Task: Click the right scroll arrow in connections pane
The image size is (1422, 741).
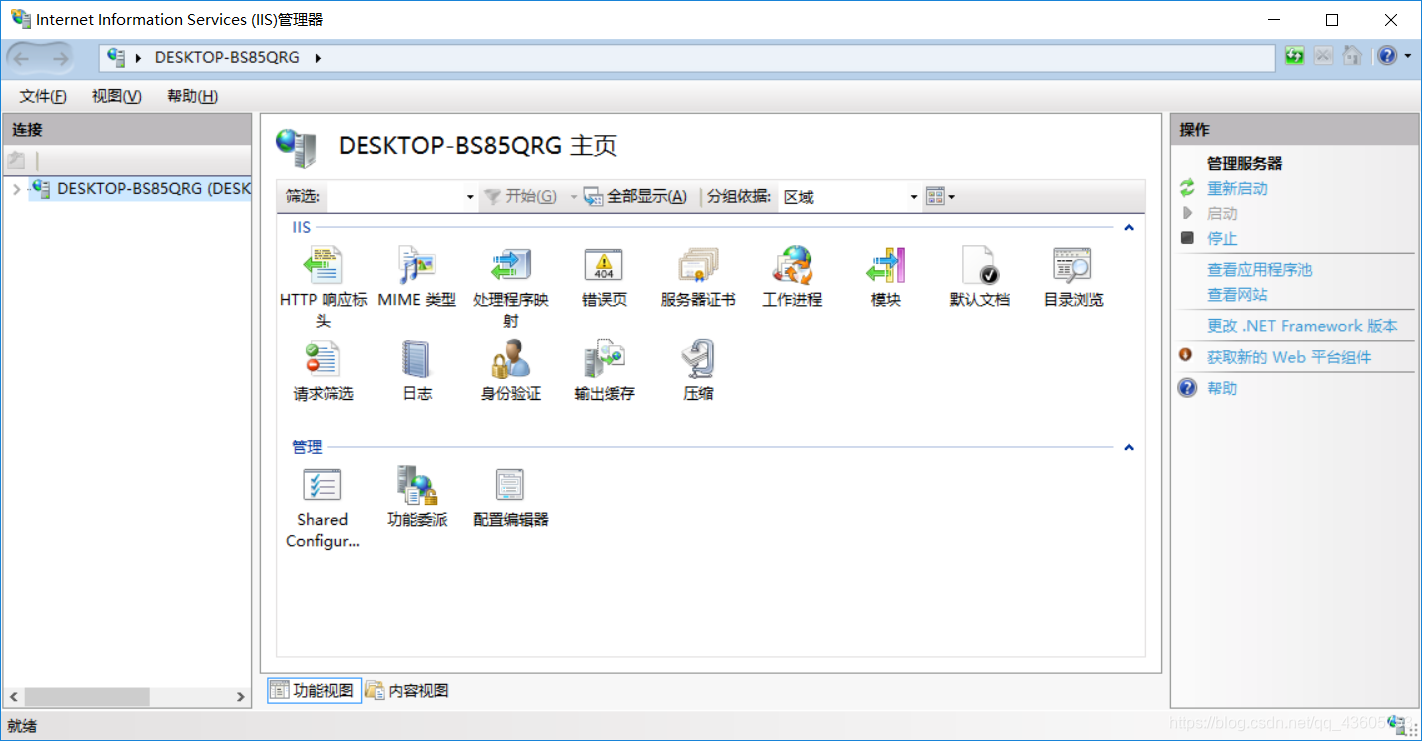Action: click(x=240, y=696)
